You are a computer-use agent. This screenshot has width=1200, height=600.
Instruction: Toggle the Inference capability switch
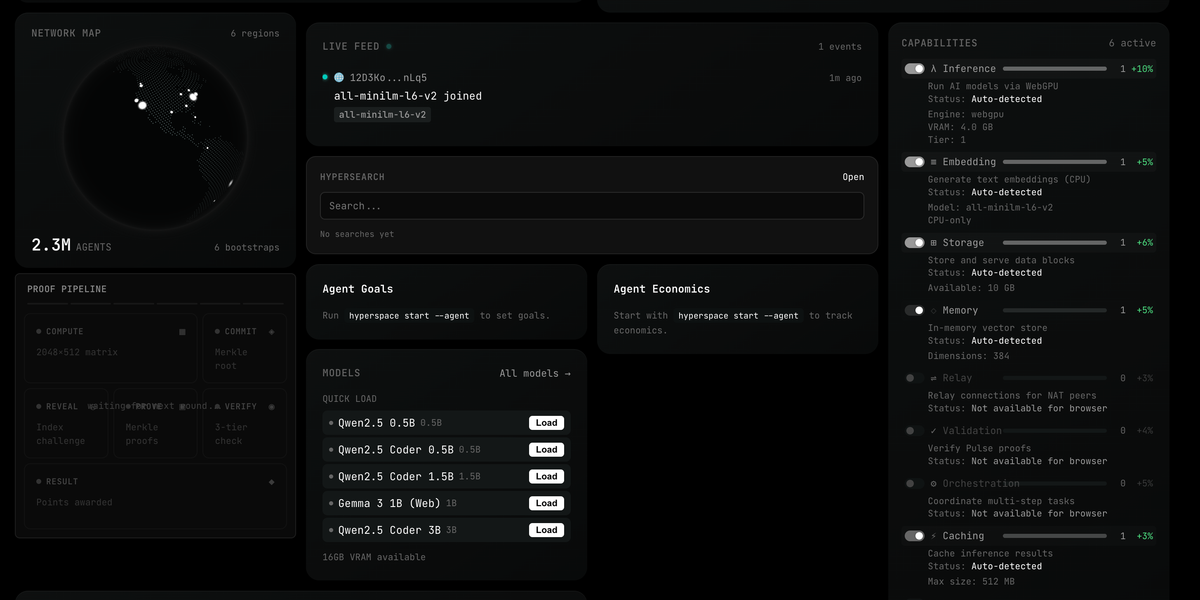point(914,69)
